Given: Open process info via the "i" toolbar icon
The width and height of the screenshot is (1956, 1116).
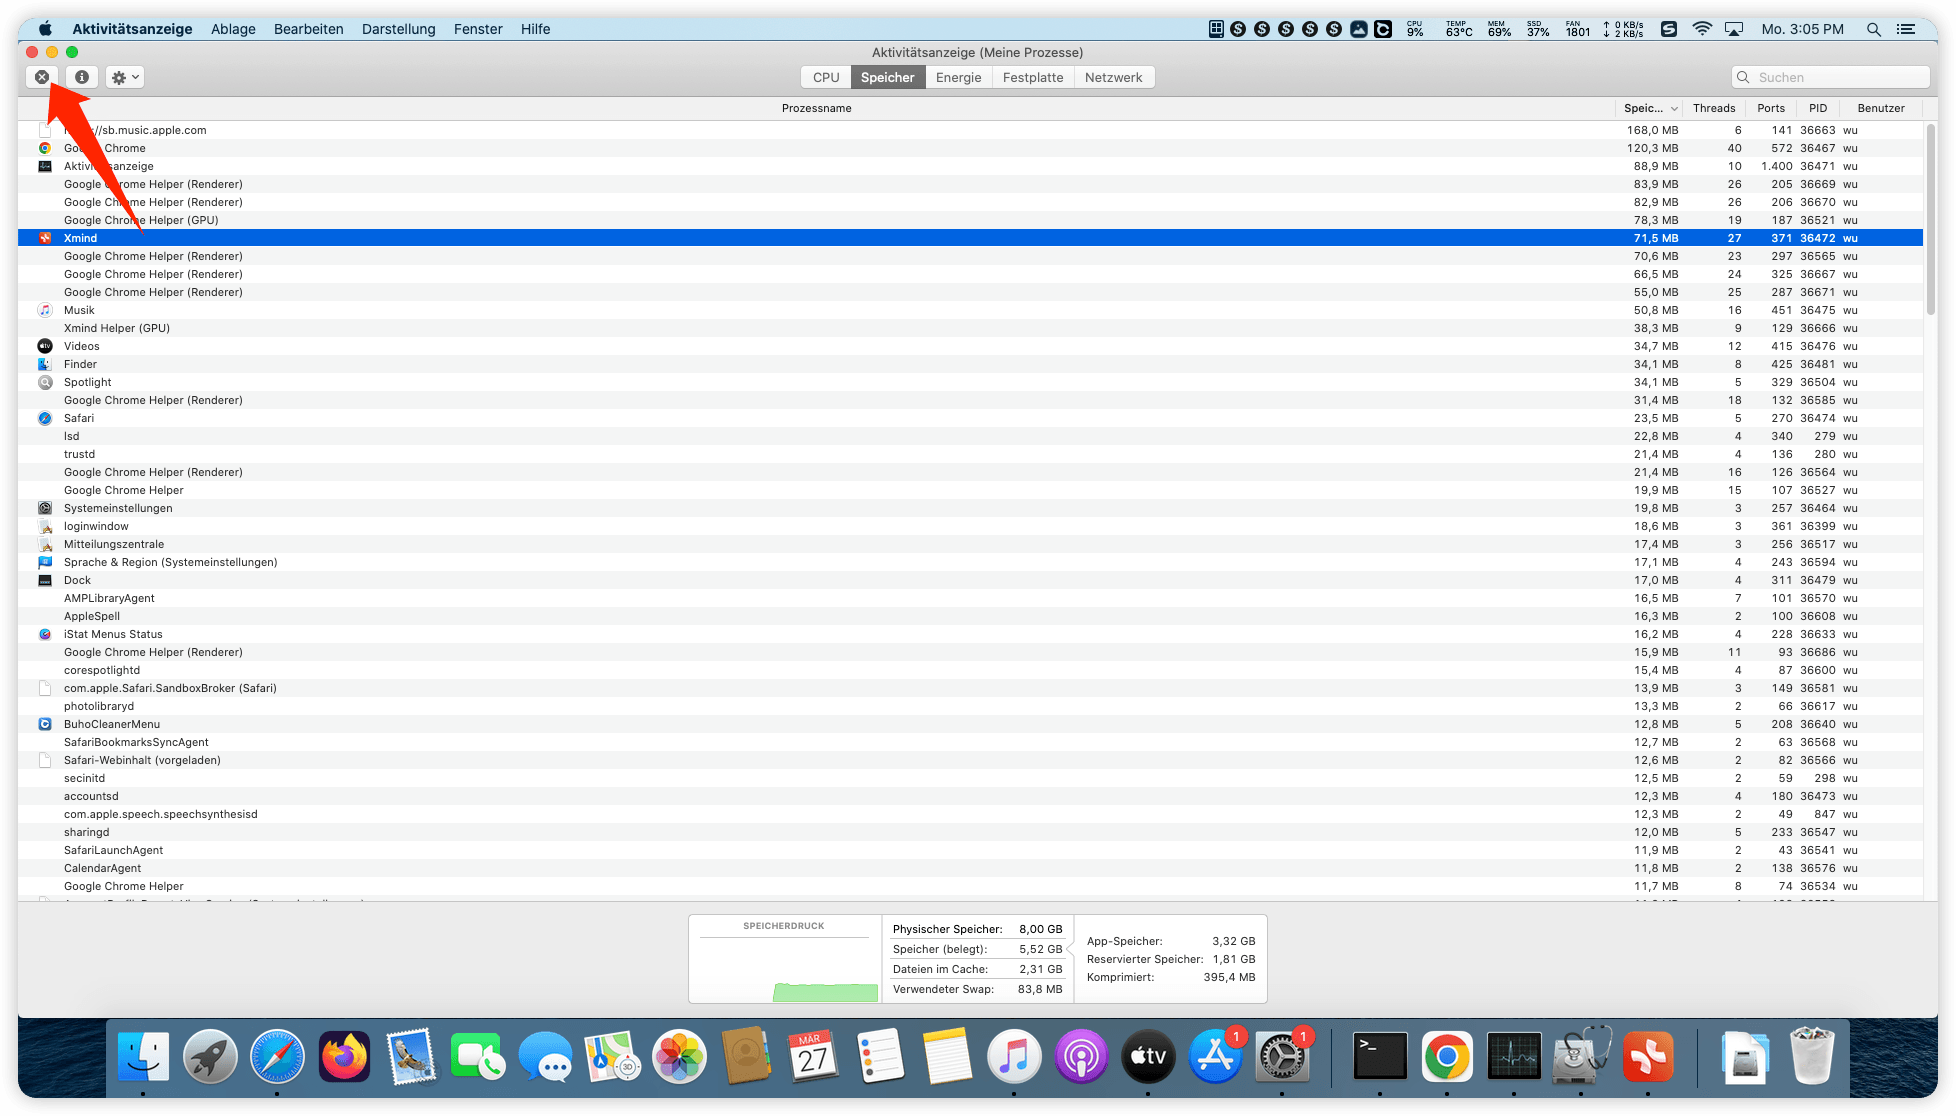Looking at the screenshot, I should pos(81,76).
